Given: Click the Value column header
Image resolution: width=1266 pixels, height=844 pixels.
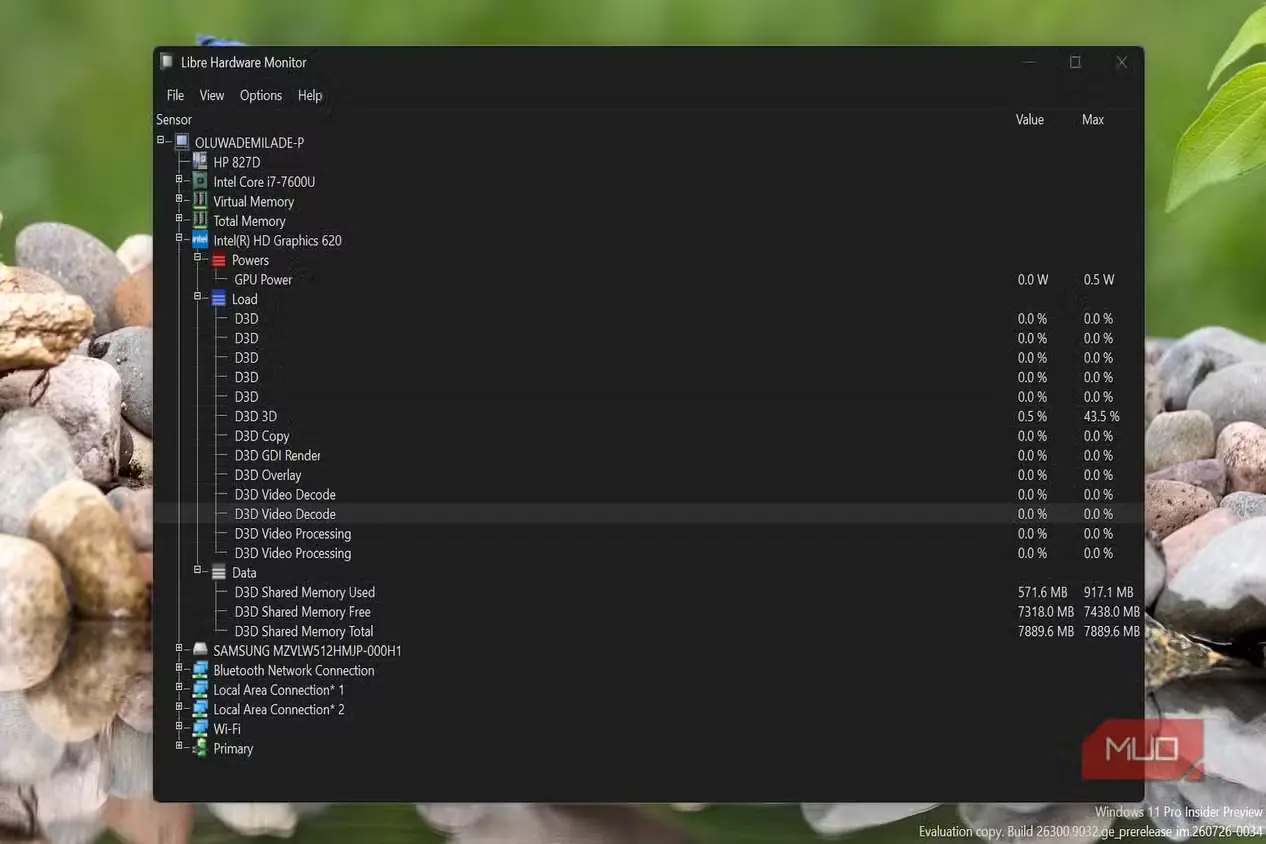Looking at the screenshot, I should coord(1030,119).
